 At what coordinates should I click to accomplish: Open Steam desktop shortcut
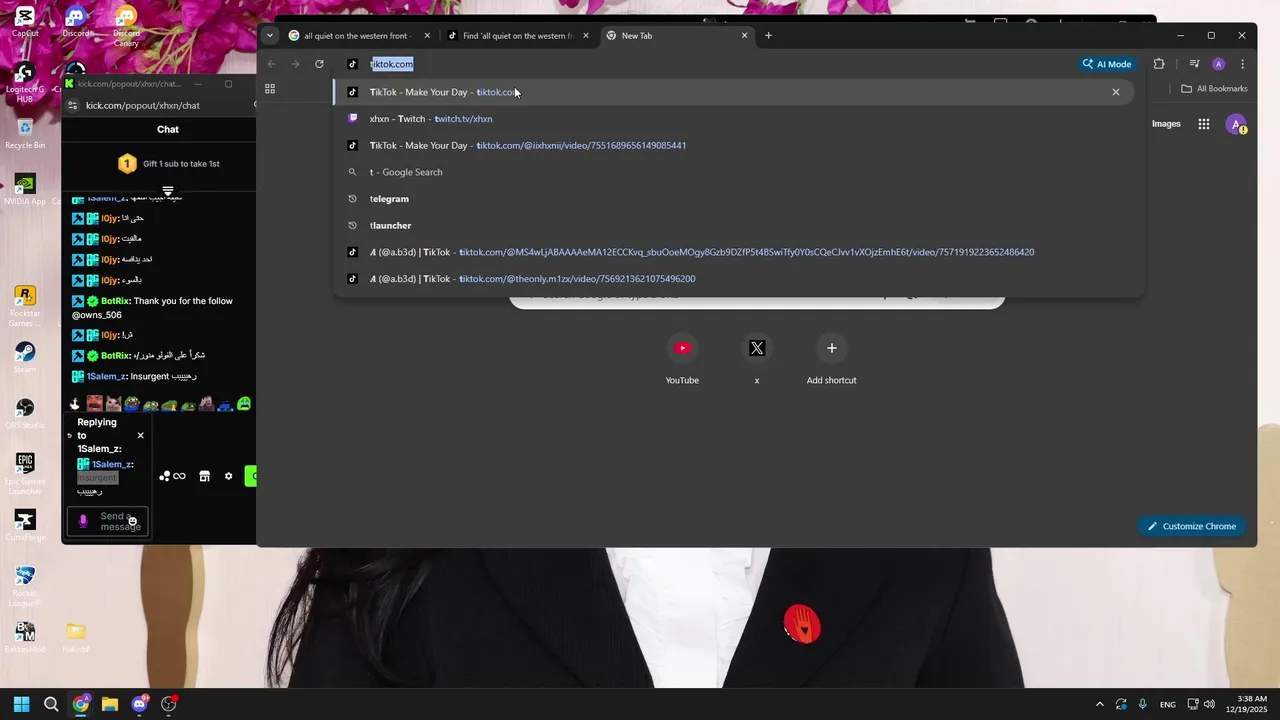[25, 358]
